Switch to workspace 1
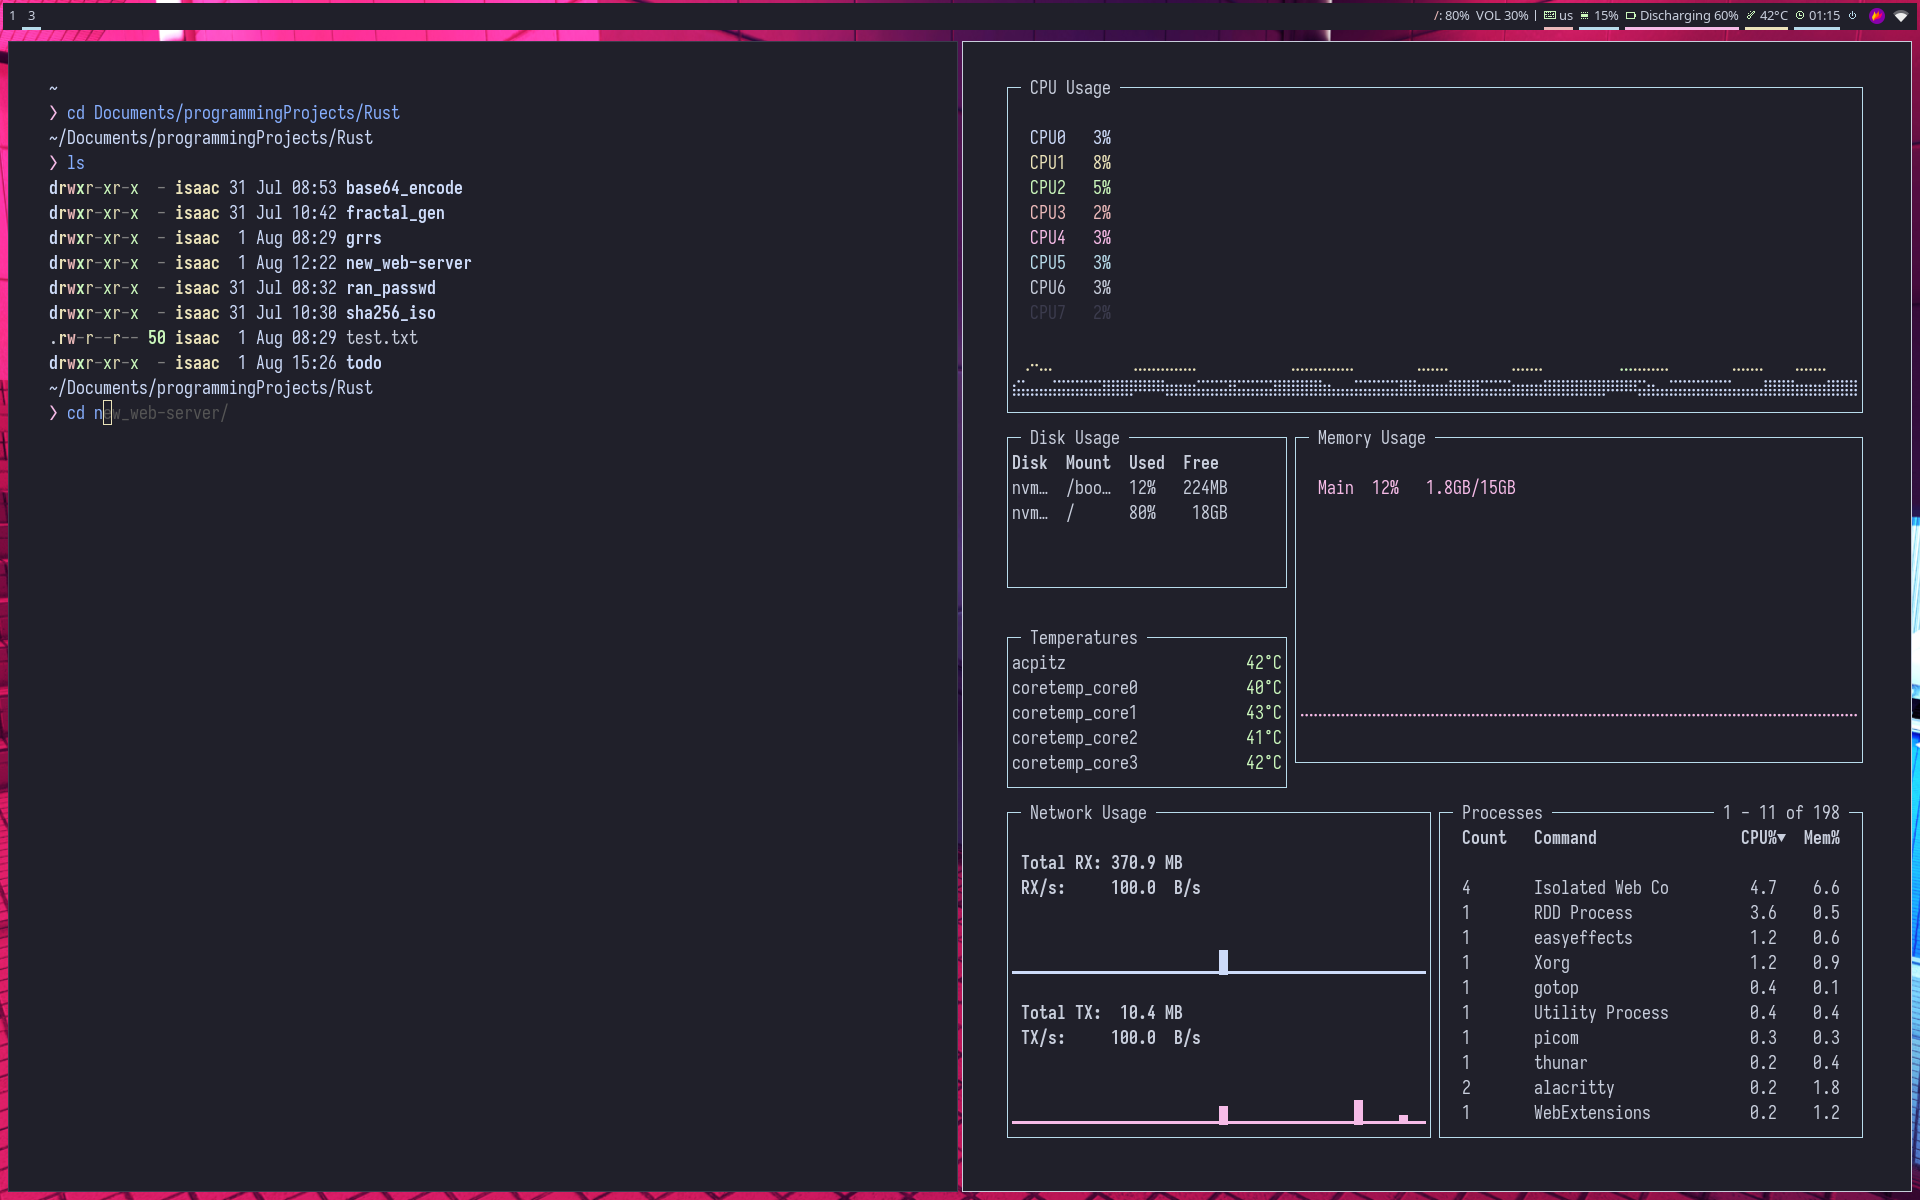Viewport: 1920px width, 1200px height. coord(10,16)
